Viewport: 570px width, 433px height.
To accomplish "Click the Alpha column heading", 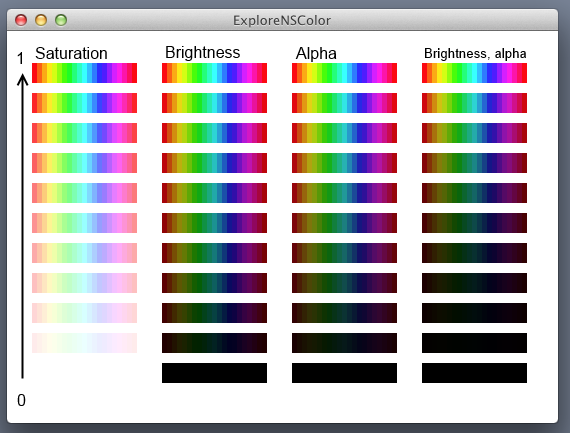I will [316, 53].
